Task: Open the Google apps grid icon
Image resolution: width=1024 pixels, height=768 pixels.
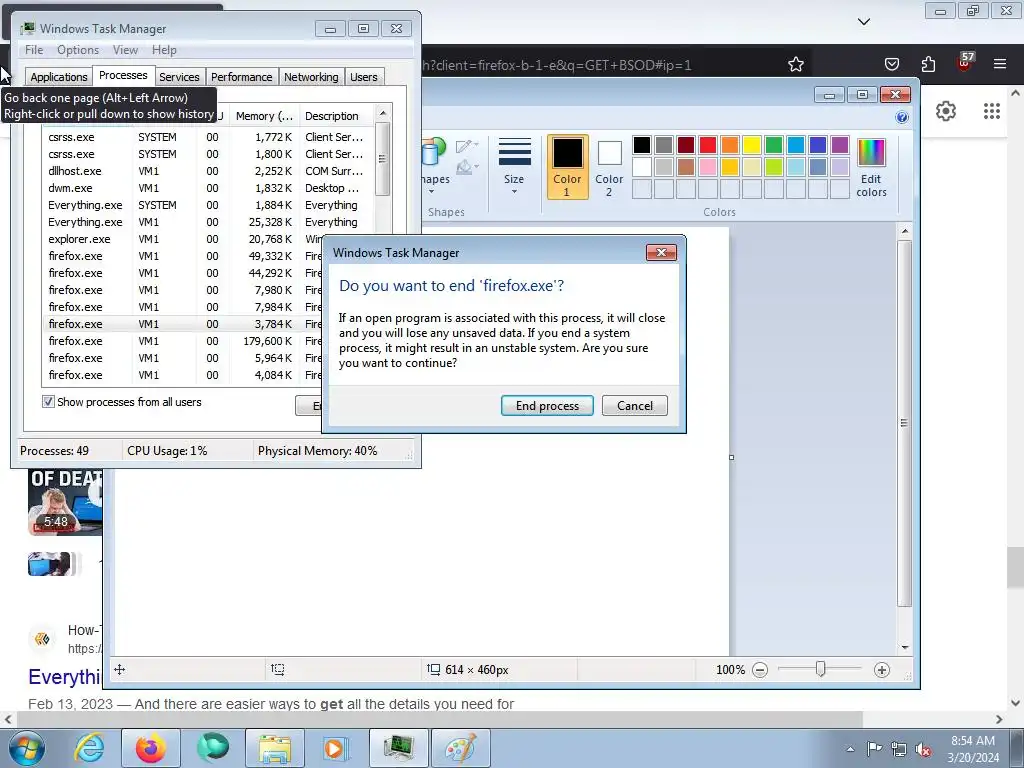Action: [x=992, y=111]
